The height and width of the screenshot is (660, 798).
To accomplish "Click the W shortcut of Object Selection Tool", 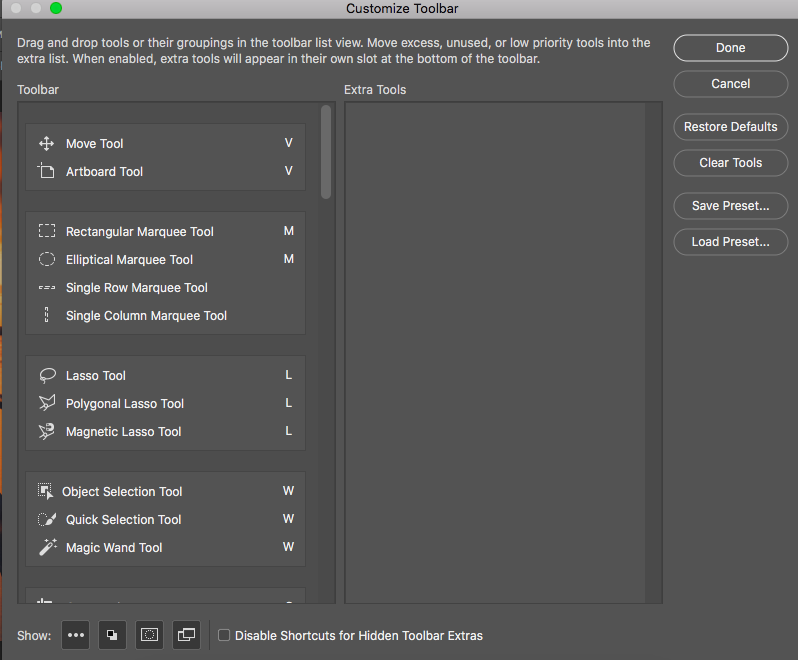I will 289,491.
